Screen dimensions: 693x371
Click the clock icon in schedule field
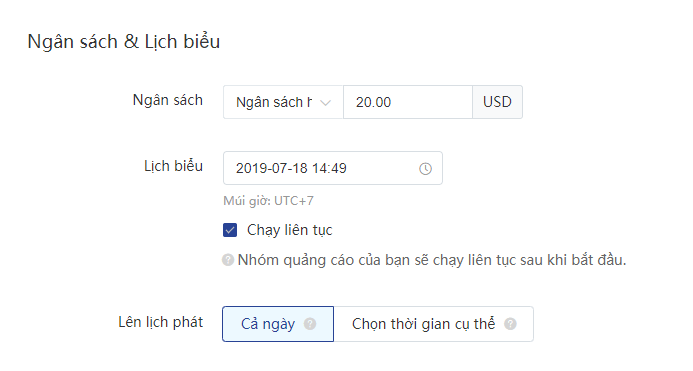pos(425,168)
